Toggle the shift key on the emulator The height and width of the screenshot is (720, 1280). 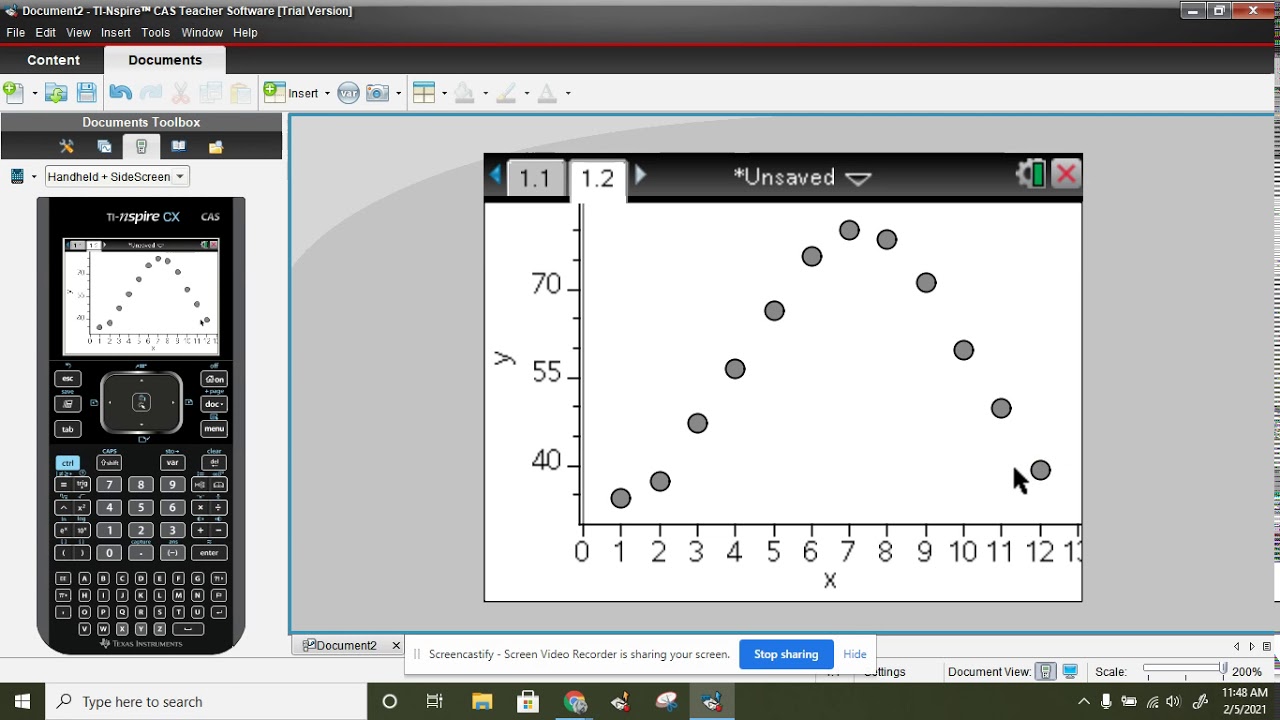pos(109,463)
